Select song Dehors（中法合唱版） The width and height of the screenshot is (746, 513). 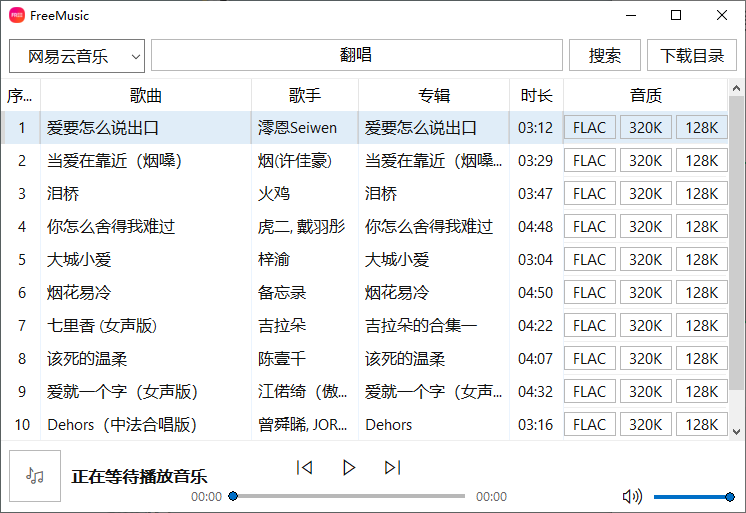[122, 424]
